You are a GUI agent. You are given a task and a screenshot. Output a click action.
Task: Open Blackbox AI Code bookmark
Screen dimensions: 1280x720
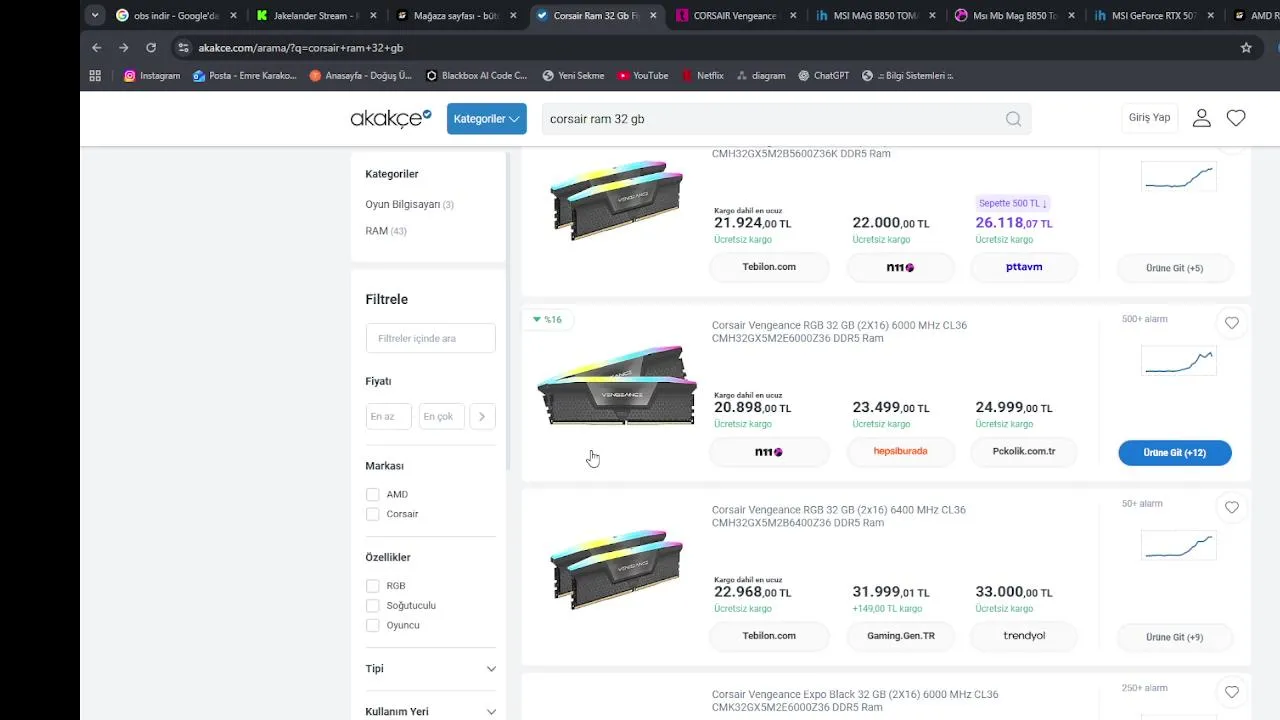pos(477,75)
